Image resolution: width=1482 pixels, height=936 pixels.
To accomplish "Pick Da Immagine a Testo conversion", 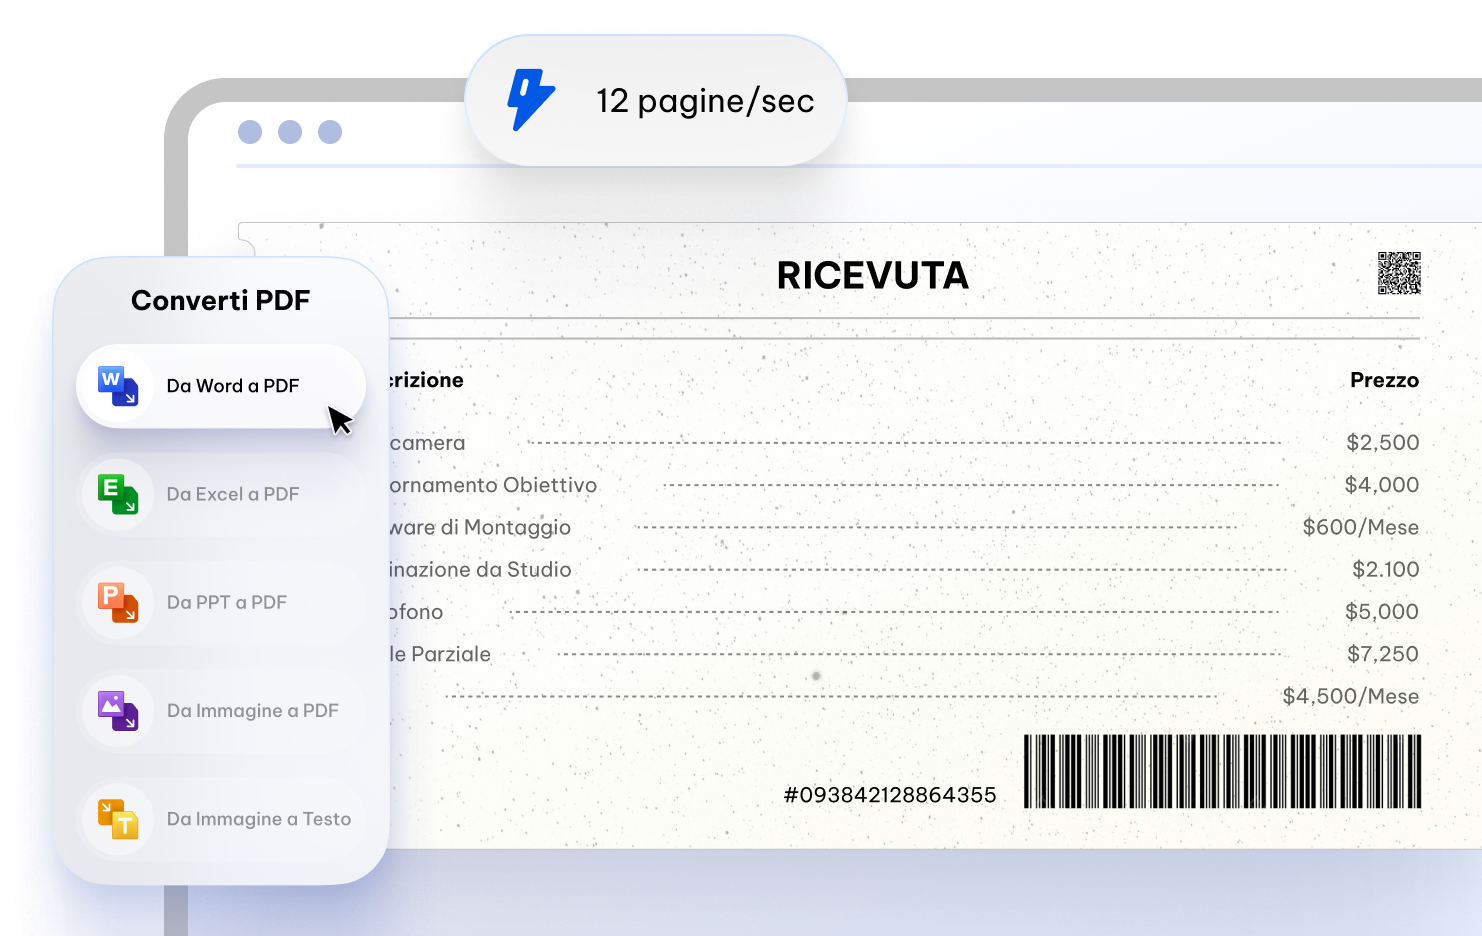I will [x=221, y=818].
